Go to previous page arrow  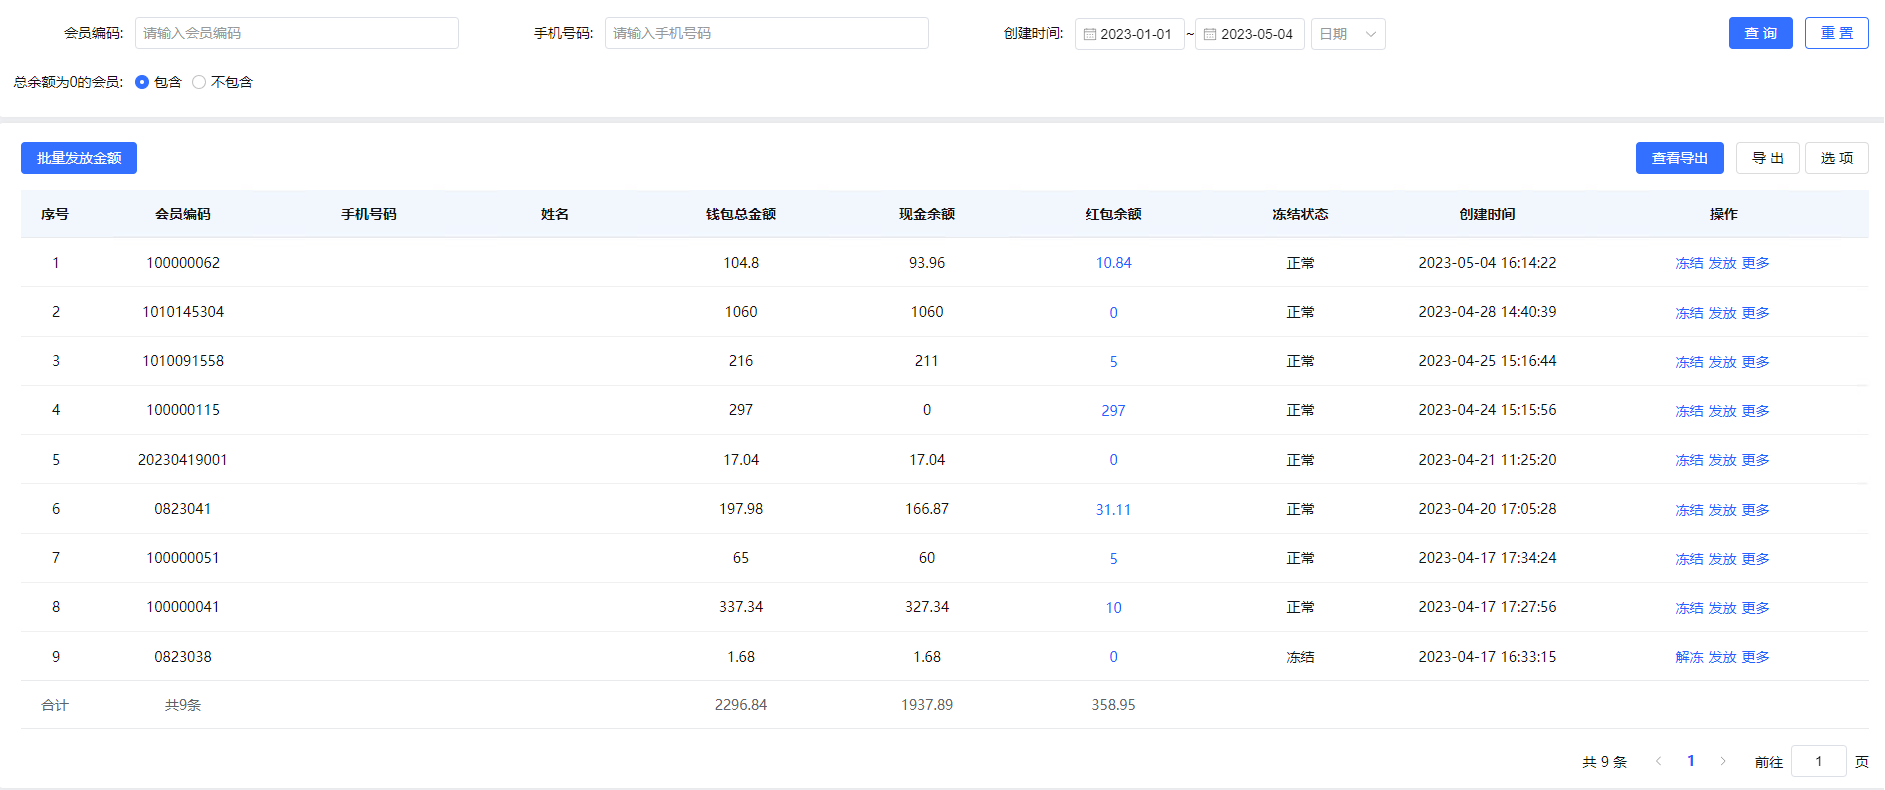(1658, 761)
